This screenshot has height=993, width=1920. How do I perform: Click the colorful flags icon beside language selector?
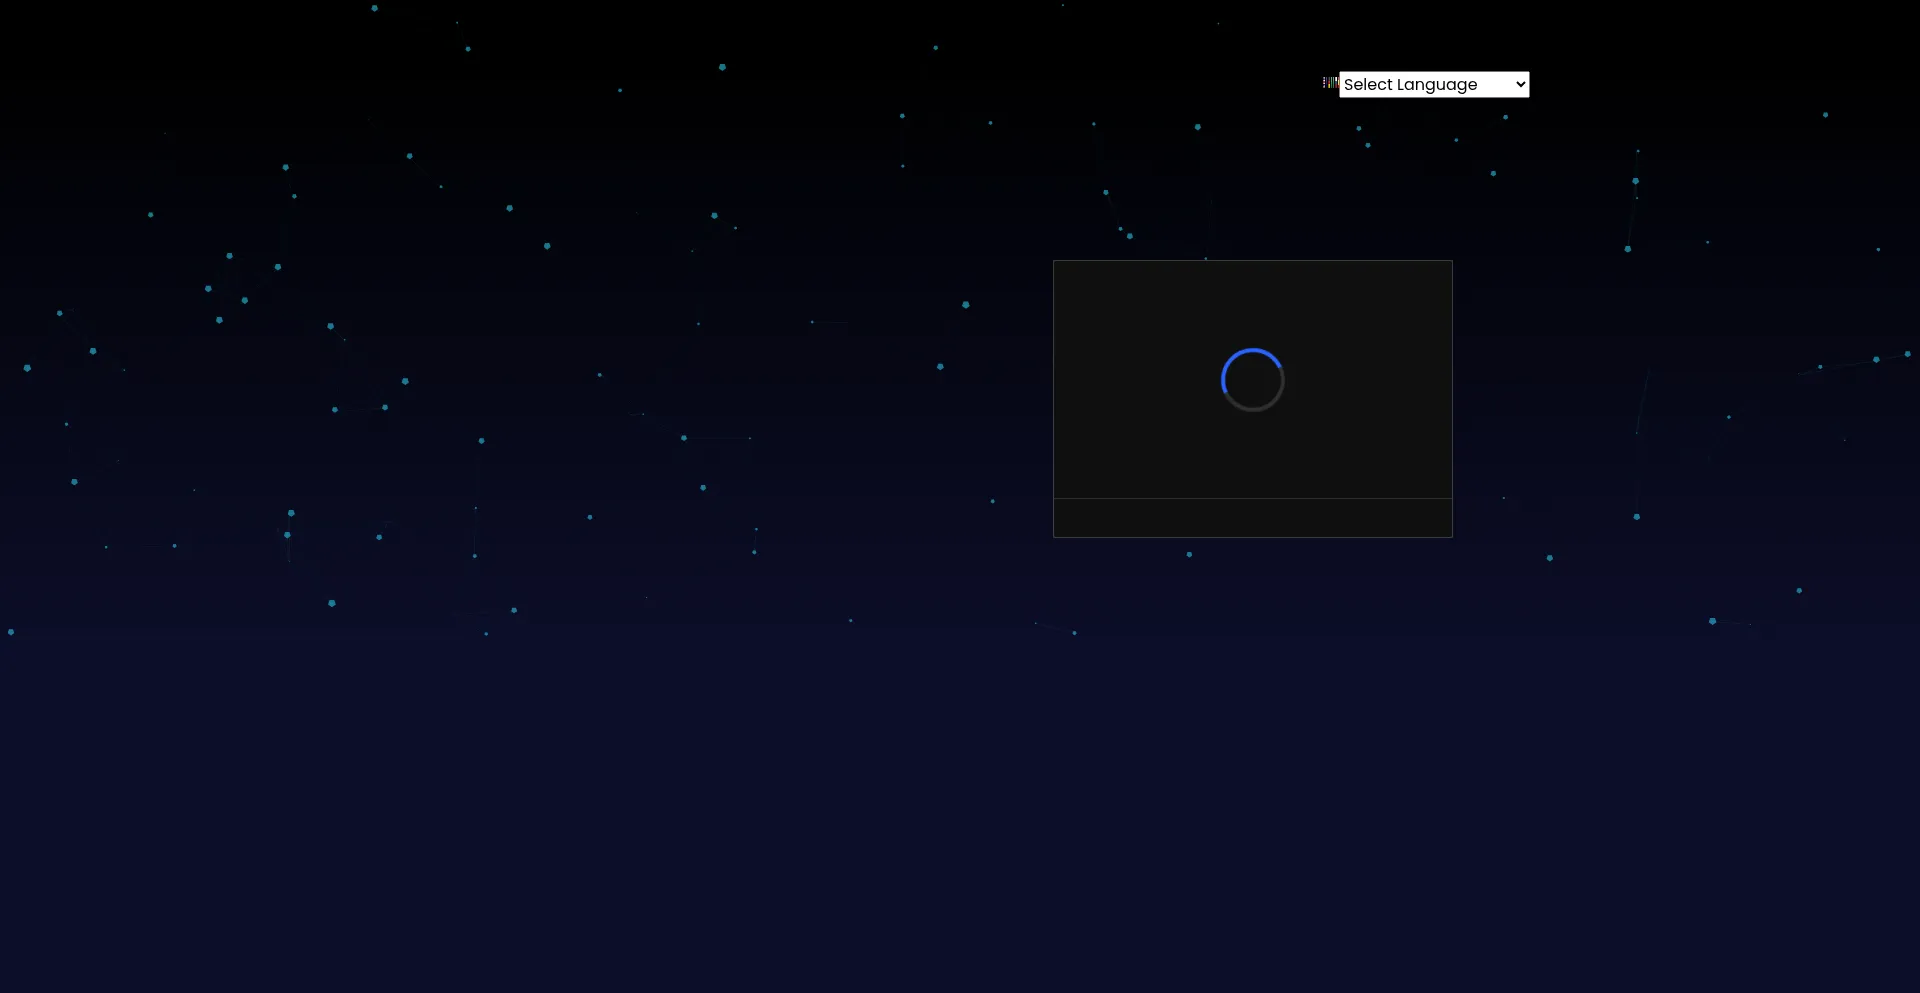coord(1330,83)
